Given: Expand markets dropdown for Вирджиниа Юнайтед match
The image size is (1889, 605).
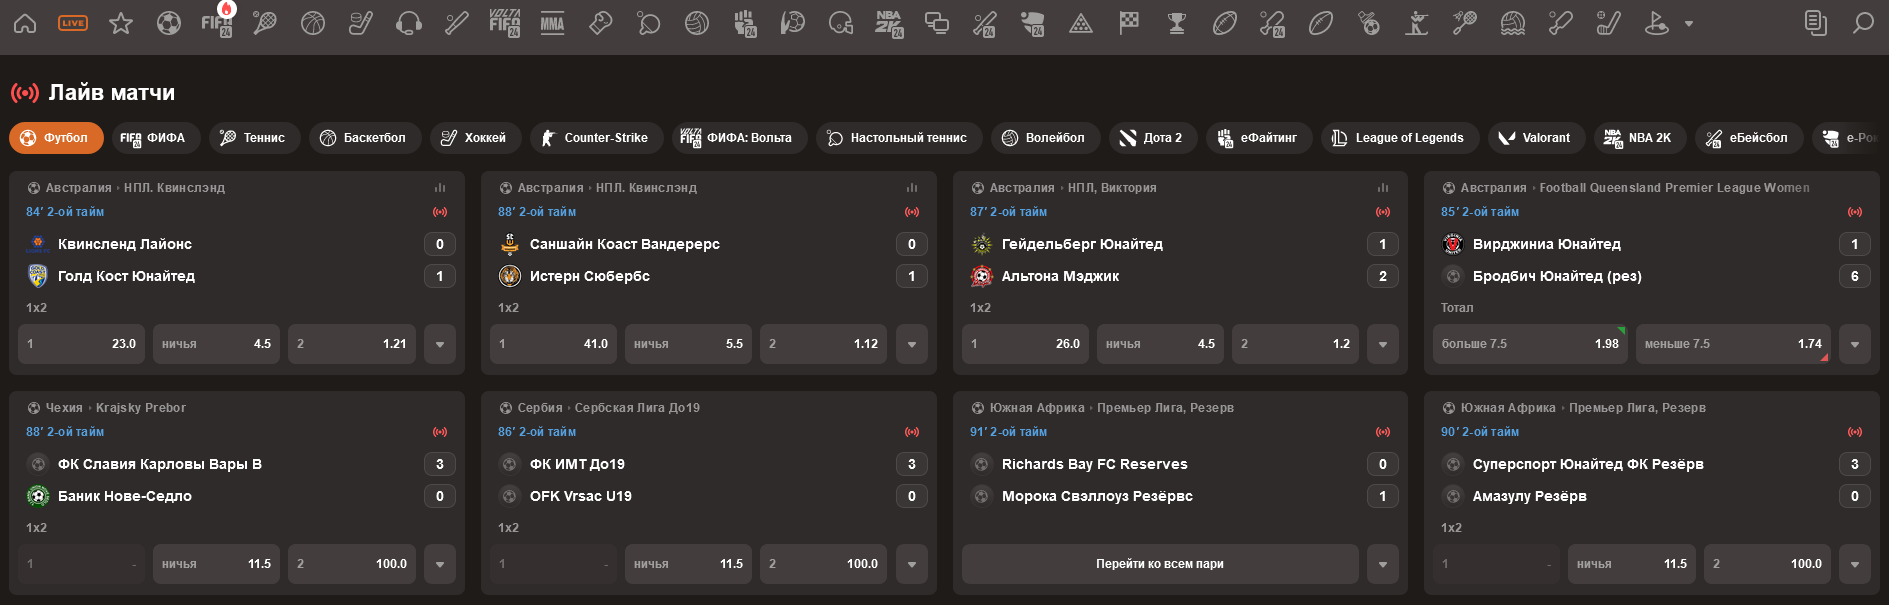Looking at the screenshot, I should [1855, 344].
